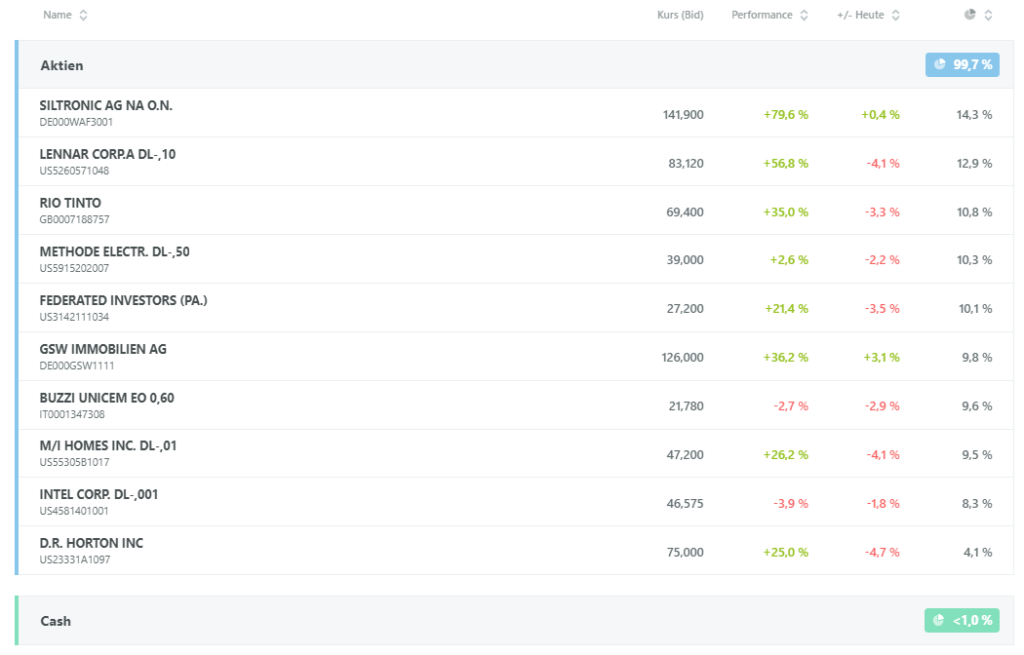Click Methode bid price 39,000
The width and height of the screenshot is (1024, 655).
coord(685,260)
